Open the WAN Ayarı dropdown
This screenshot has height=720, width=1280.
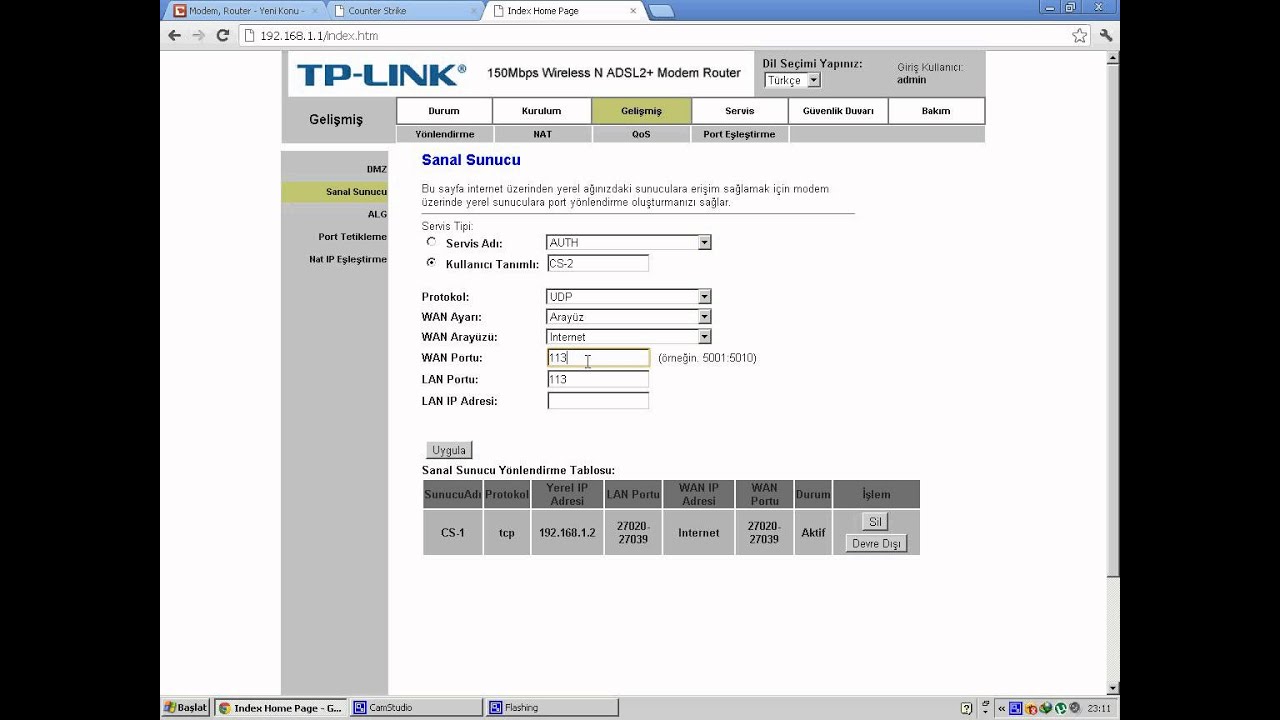point(628,316)
